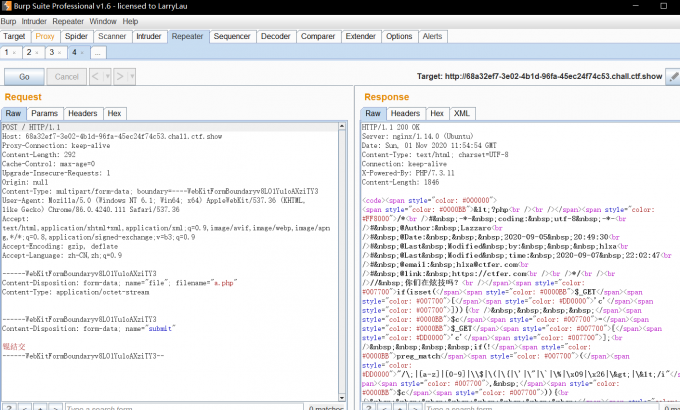Select the Repeater tool tab

point(187,36)
